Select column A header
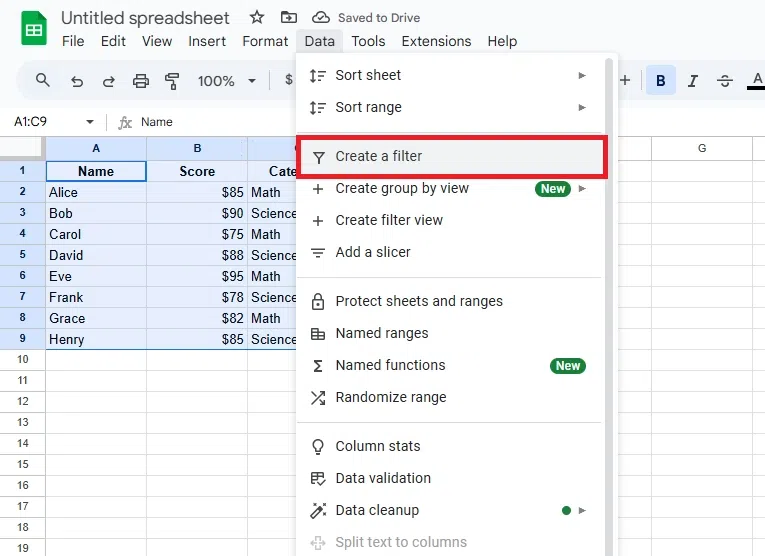 (96, 148)
